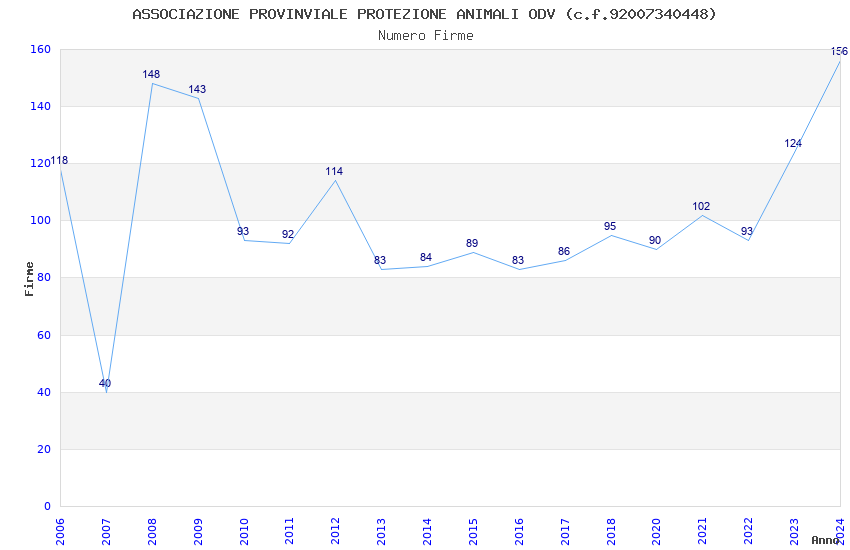This screenshot has width=850, height=550.
Task: Click the 90 data point label
Action: pyautogui.click(x=655, y=240)
